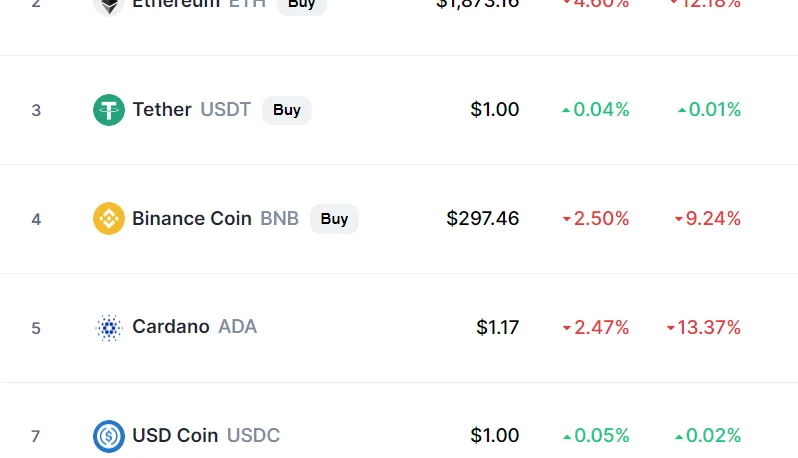798x458 pixels.
Task: Click the Cardano logo icon
Action: [108, 328]
